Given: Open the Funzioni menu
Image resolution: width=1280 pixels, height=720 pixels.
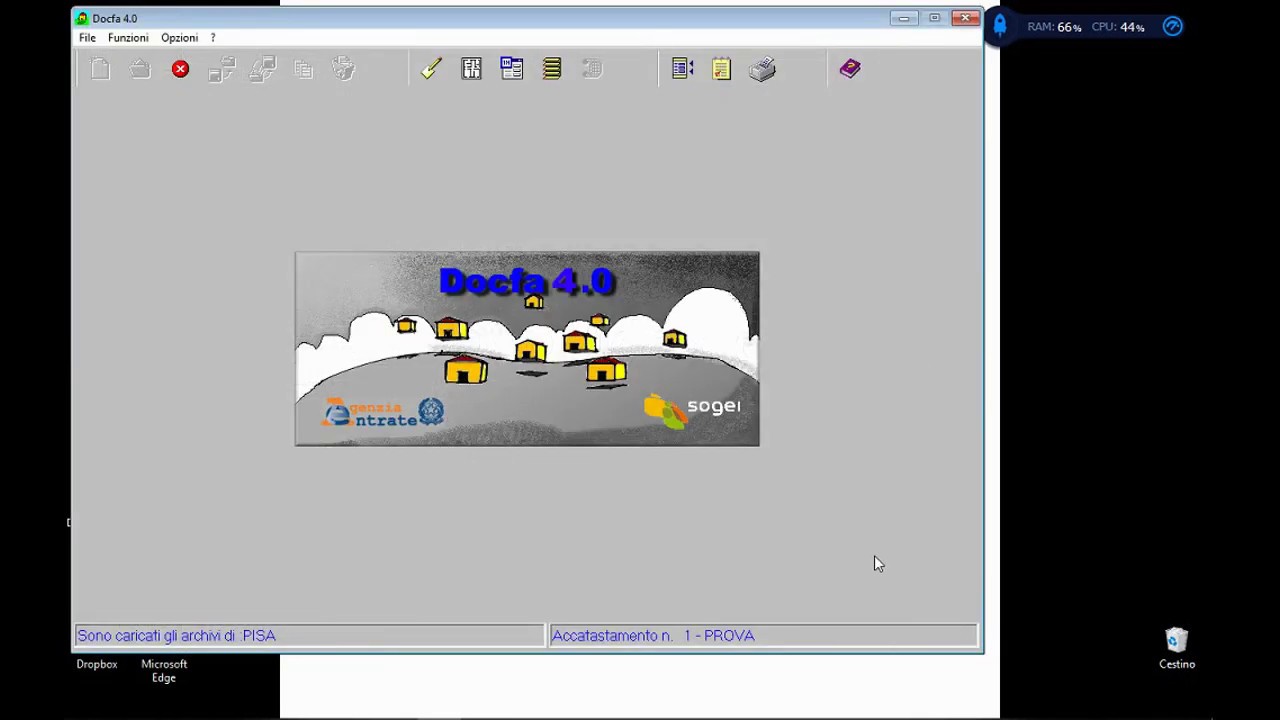Looking at the screenshot, I should point(128,38).
